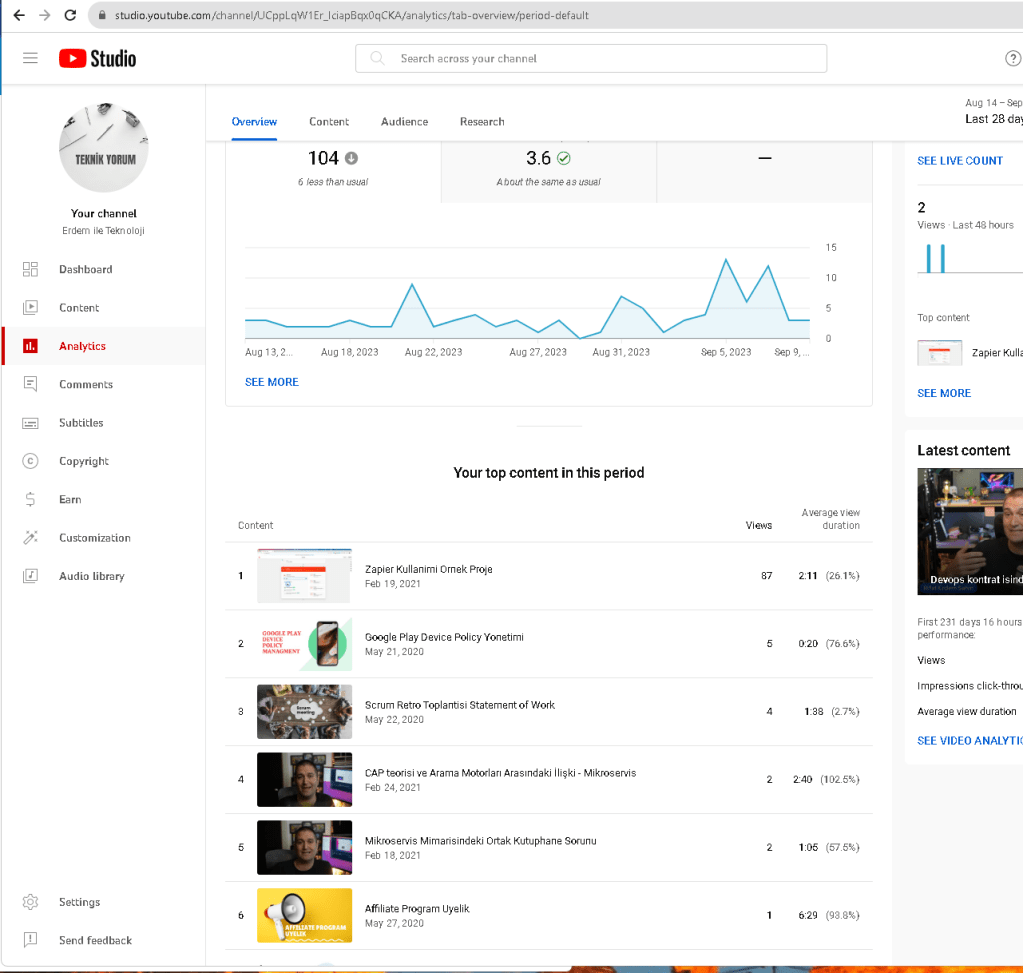
Task: Click the Copyright circle icon
Action: (x=30, y=461)
